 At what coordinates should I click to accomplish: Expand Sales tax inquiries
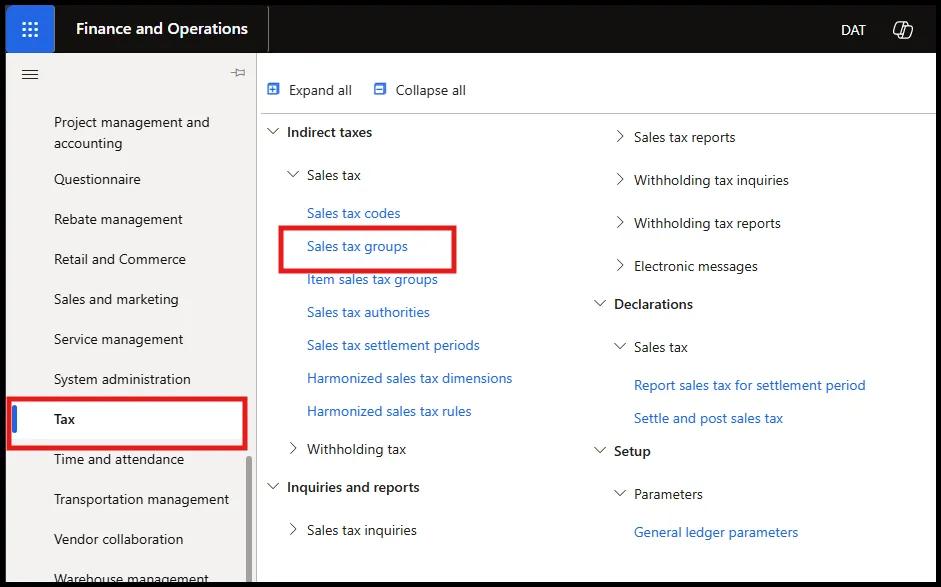tap(293, 529)
